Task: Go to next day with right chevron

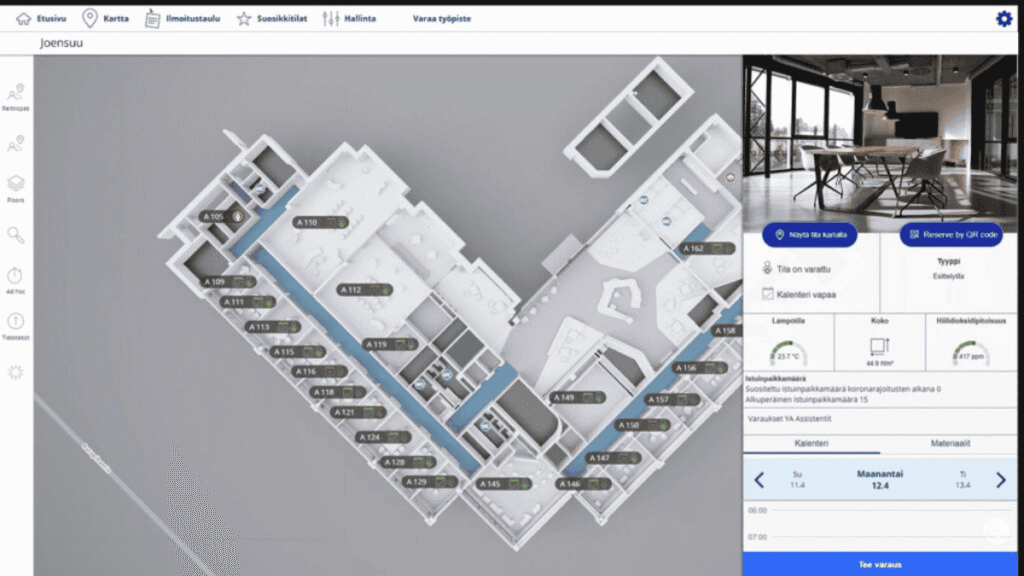Action: [x=1000, y=480]
